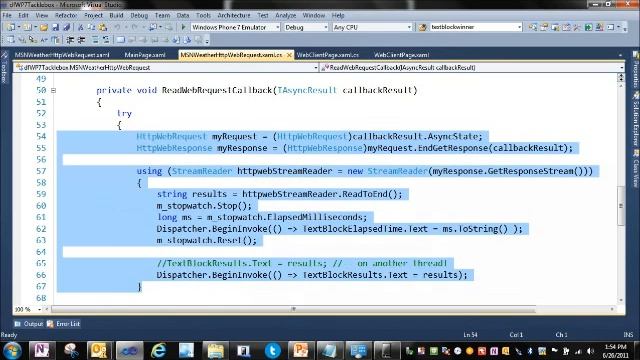Open the Build menu

[x=116, y=16]
